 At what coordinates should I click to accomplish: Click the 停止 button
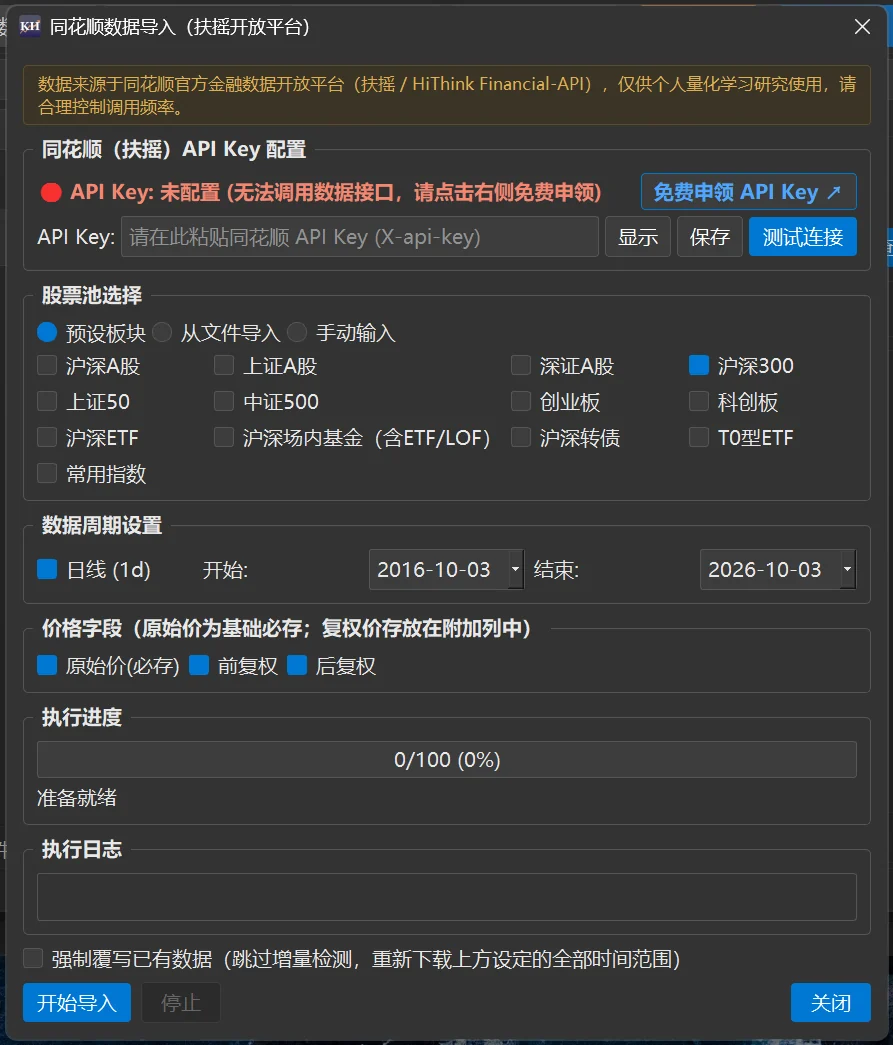[x=181, y=1002]
